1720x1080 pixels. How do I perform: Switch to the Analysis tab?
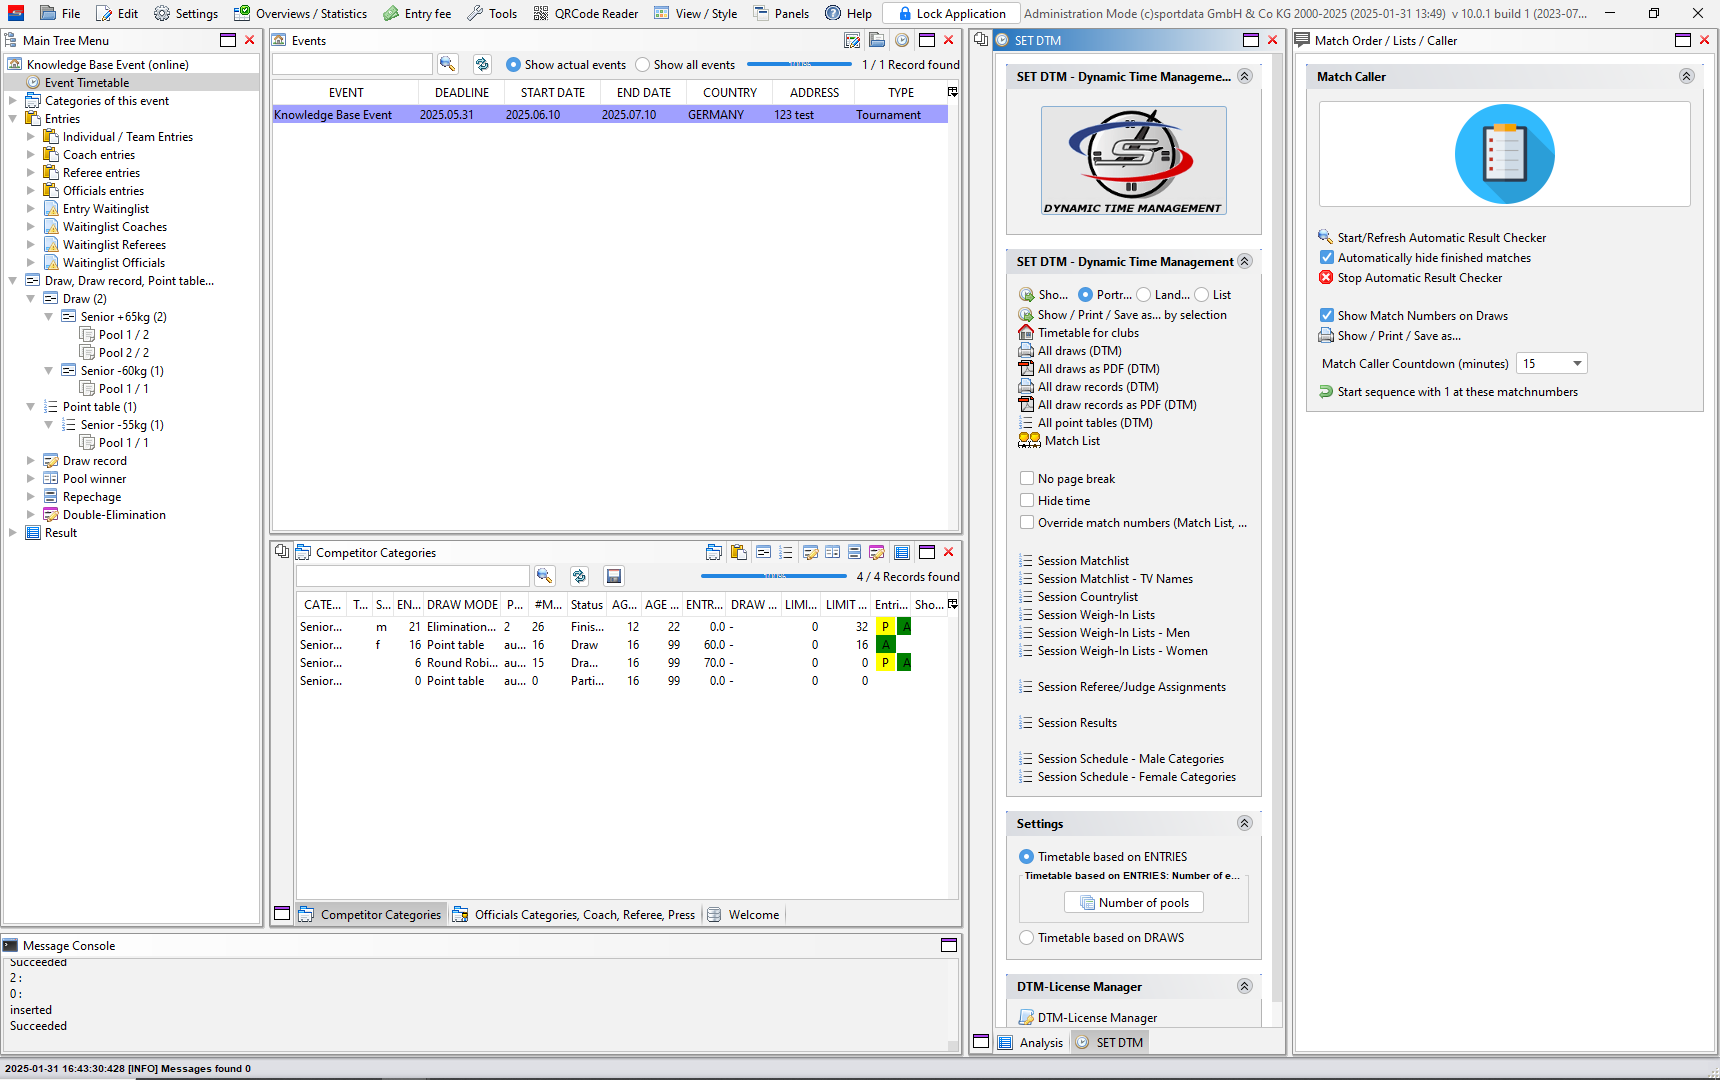pos(1030,1042)
